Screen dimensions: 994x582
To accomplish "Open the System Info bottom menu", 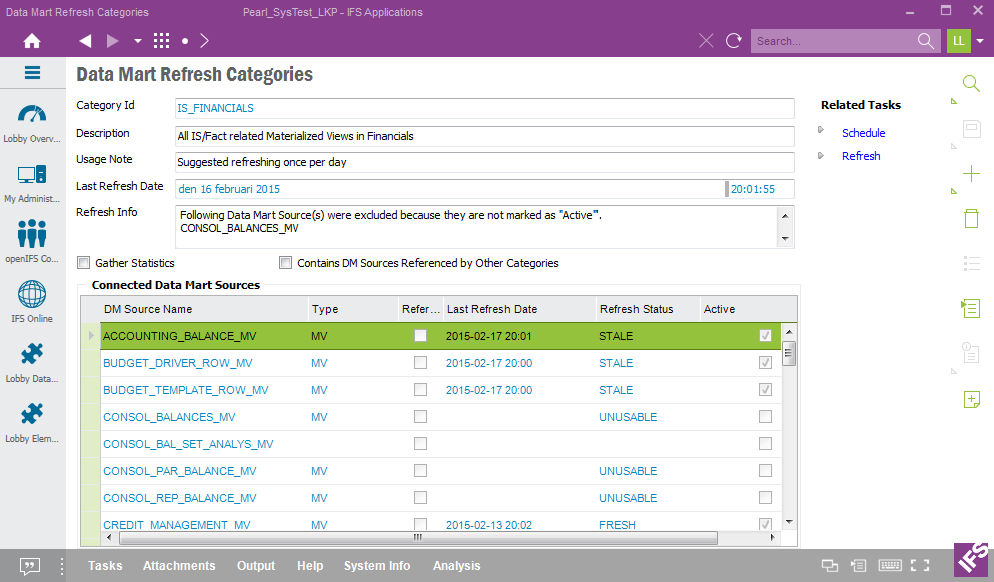I will click(x=377, y=566).
